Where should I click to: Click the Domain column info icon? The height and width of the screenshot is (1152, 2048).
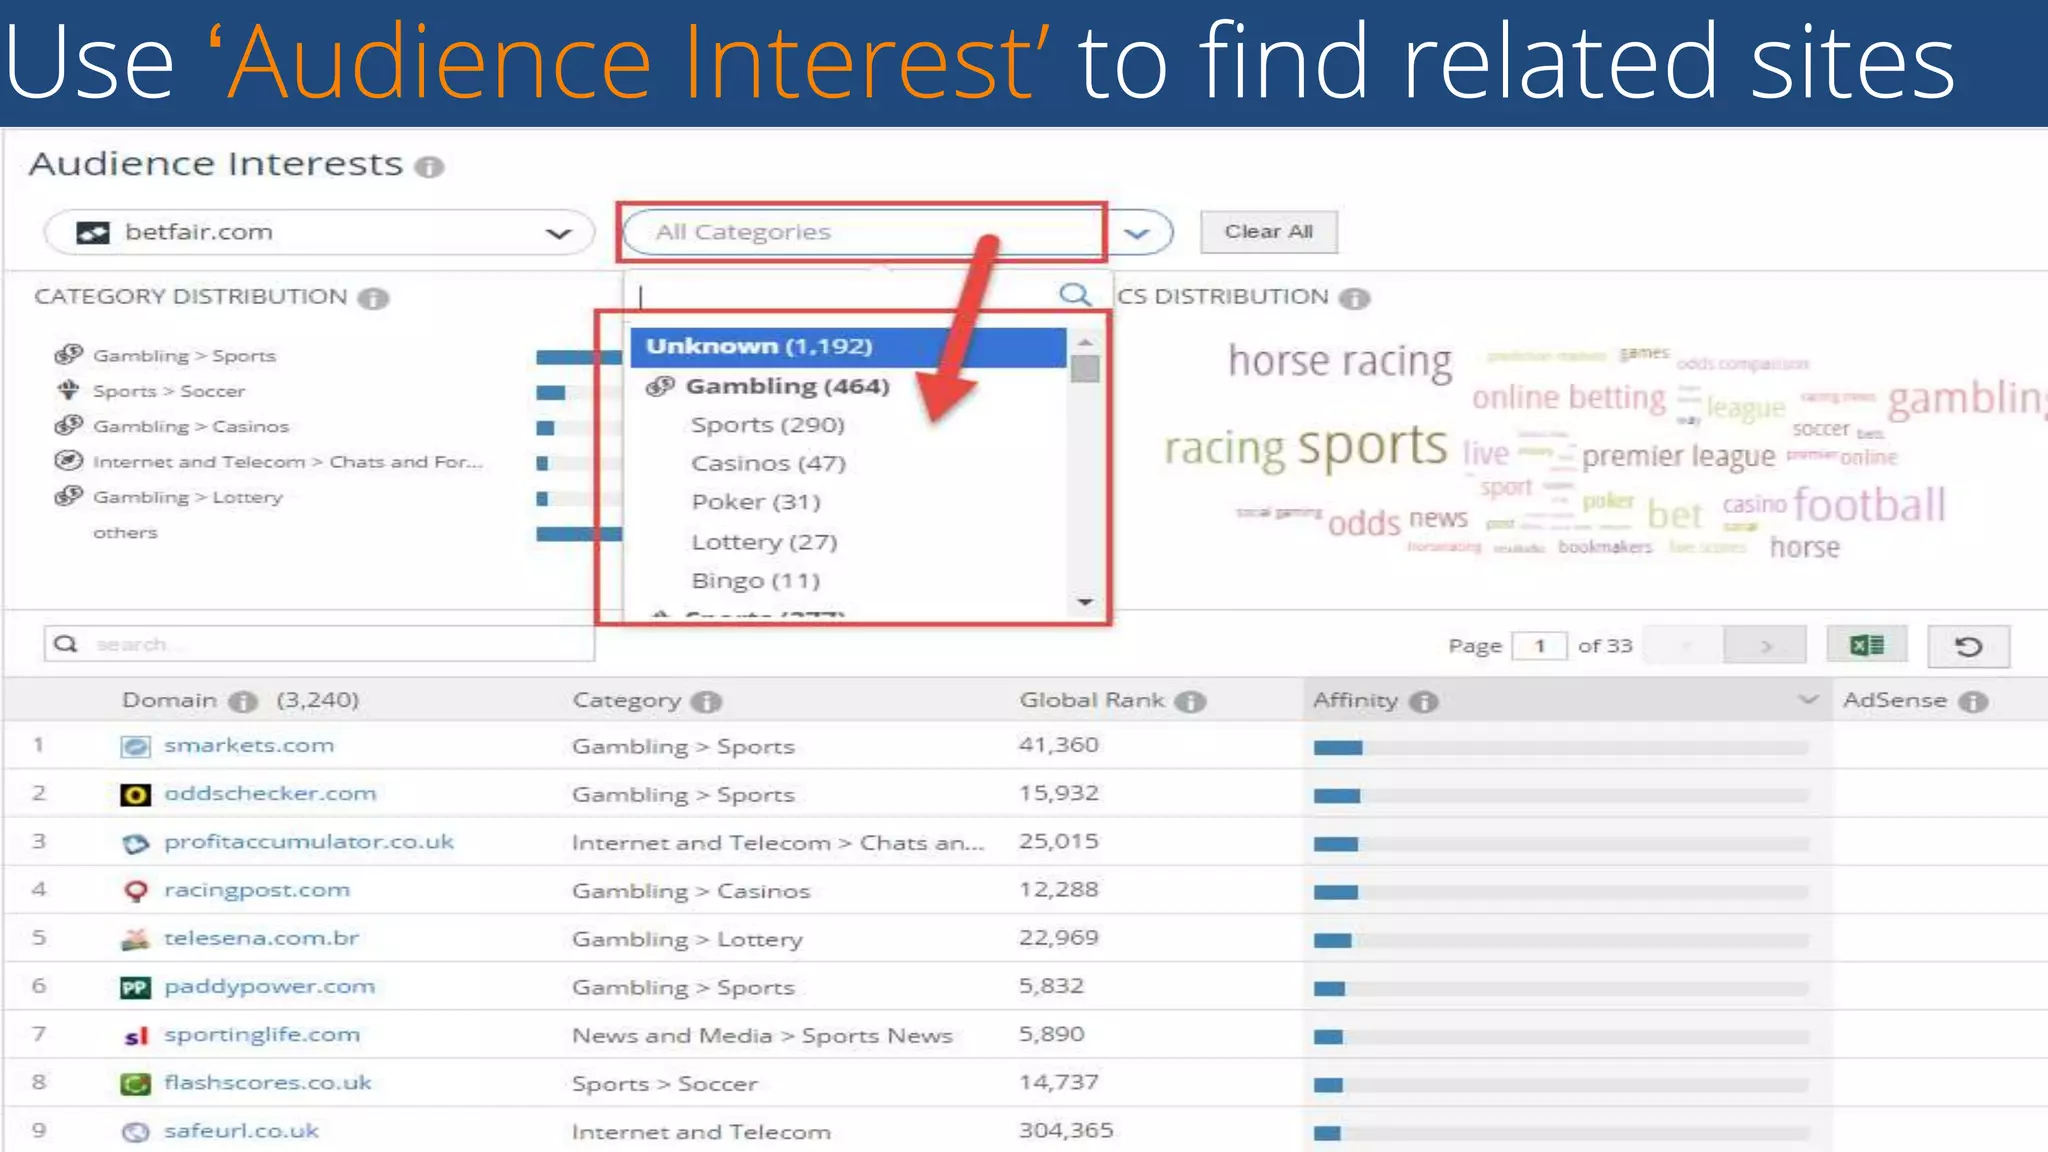pos(242,702)
